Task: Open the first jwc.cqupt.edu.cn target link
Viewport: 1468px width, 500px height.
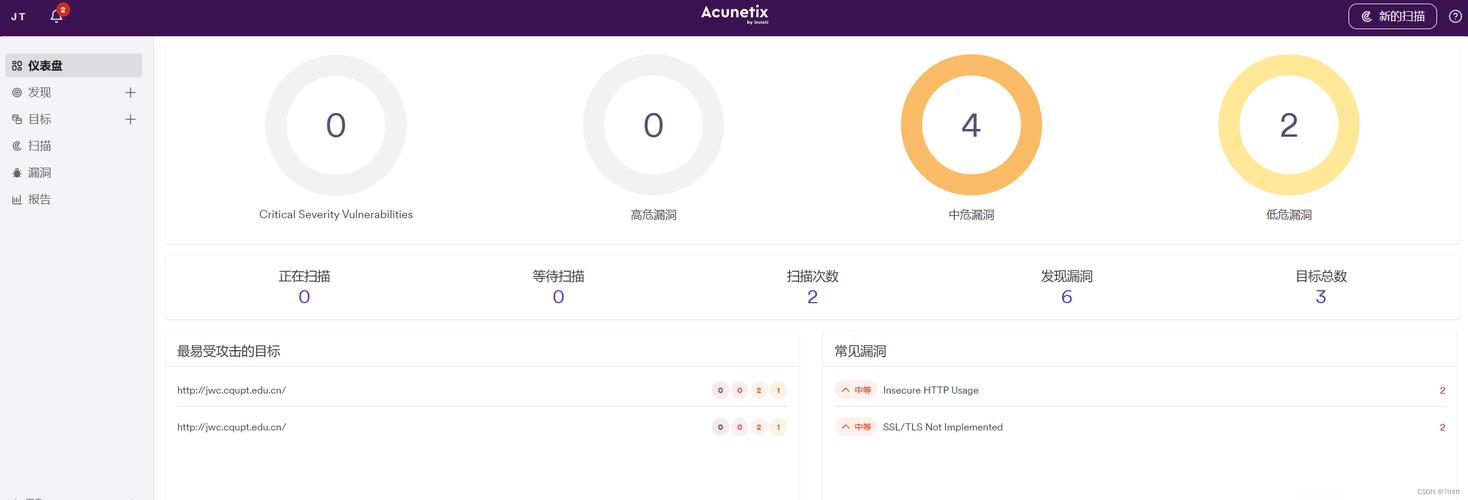Action: pos(231,390)
